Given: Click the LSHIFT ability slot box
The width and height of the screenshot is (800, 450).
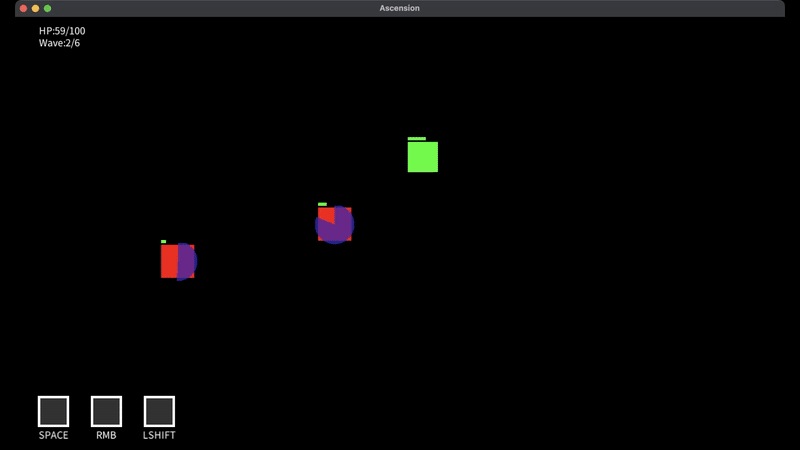Looking at the screenshot, I should tap(159, 411).
